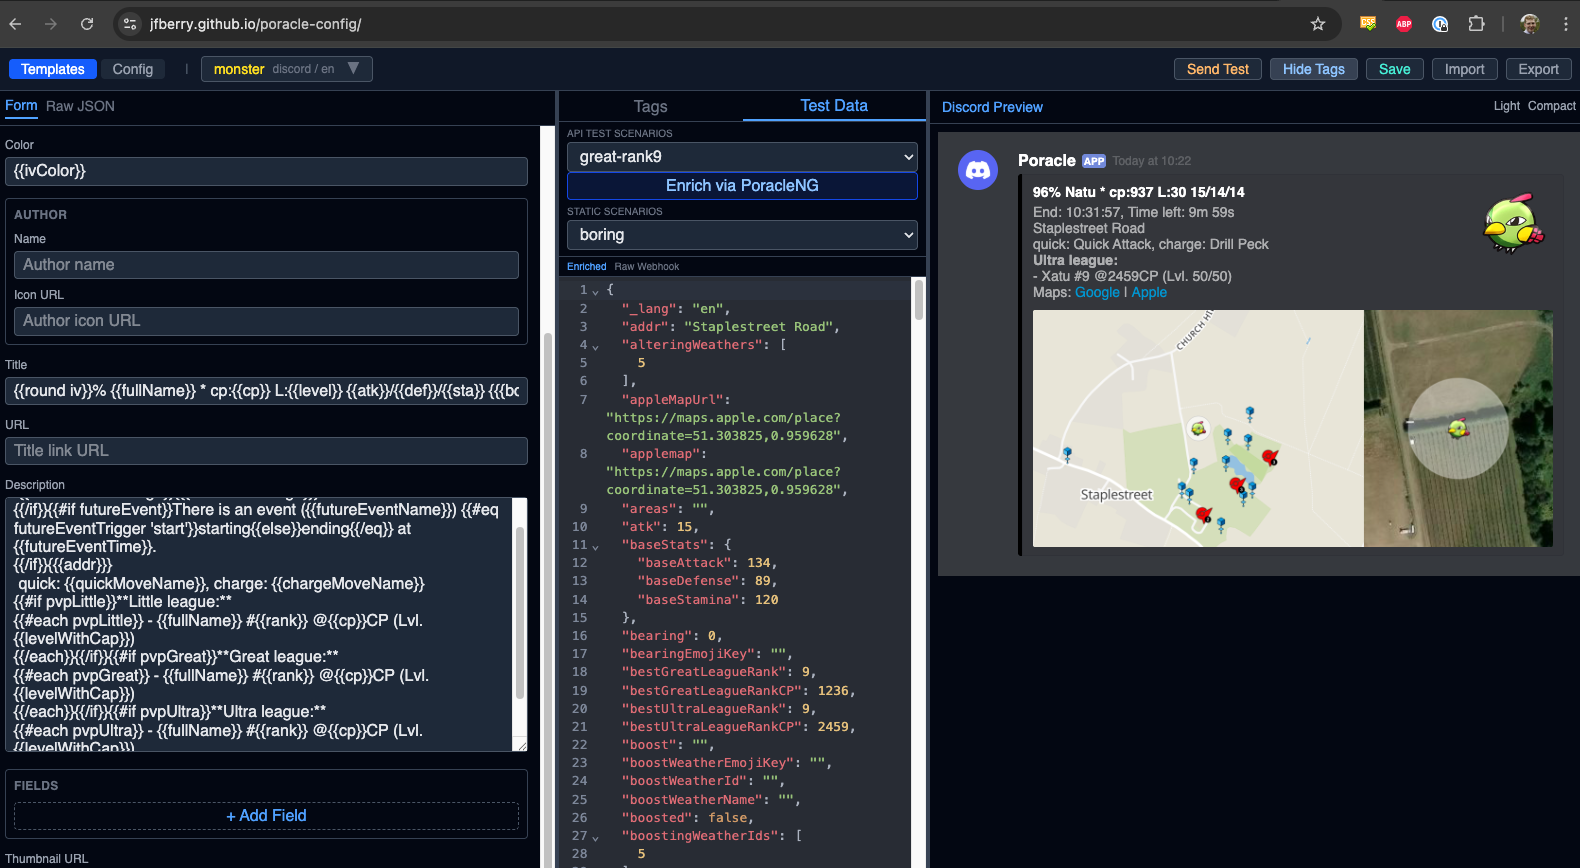Click Hide Tags button
The image size is (1580, 868).
point(1314,69)
